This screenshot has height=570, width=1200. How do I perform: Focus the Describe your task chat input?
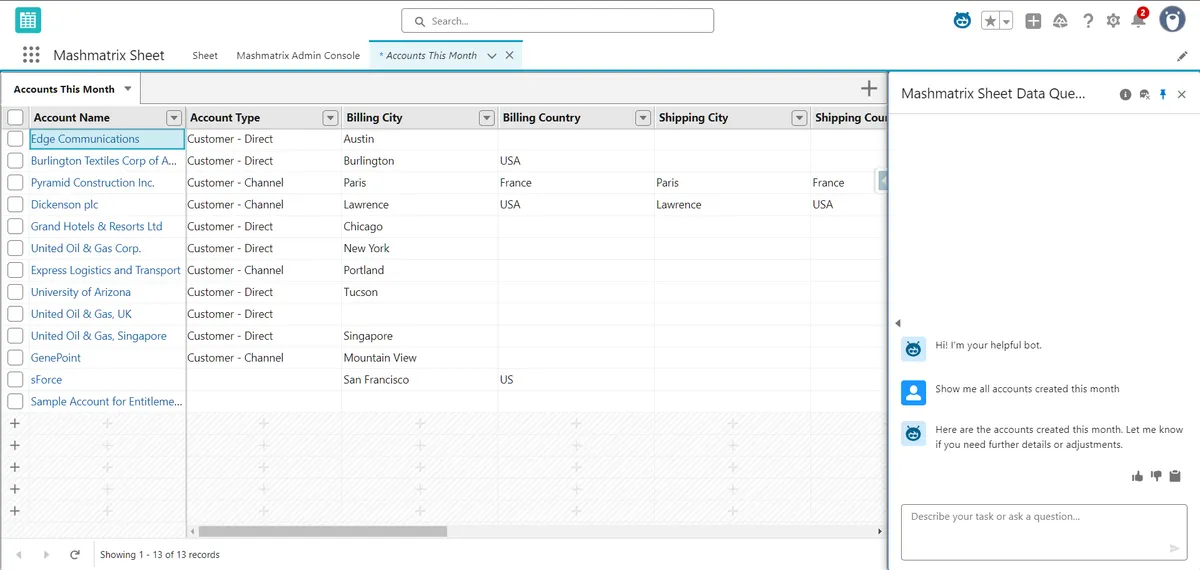coord(1042,531)
